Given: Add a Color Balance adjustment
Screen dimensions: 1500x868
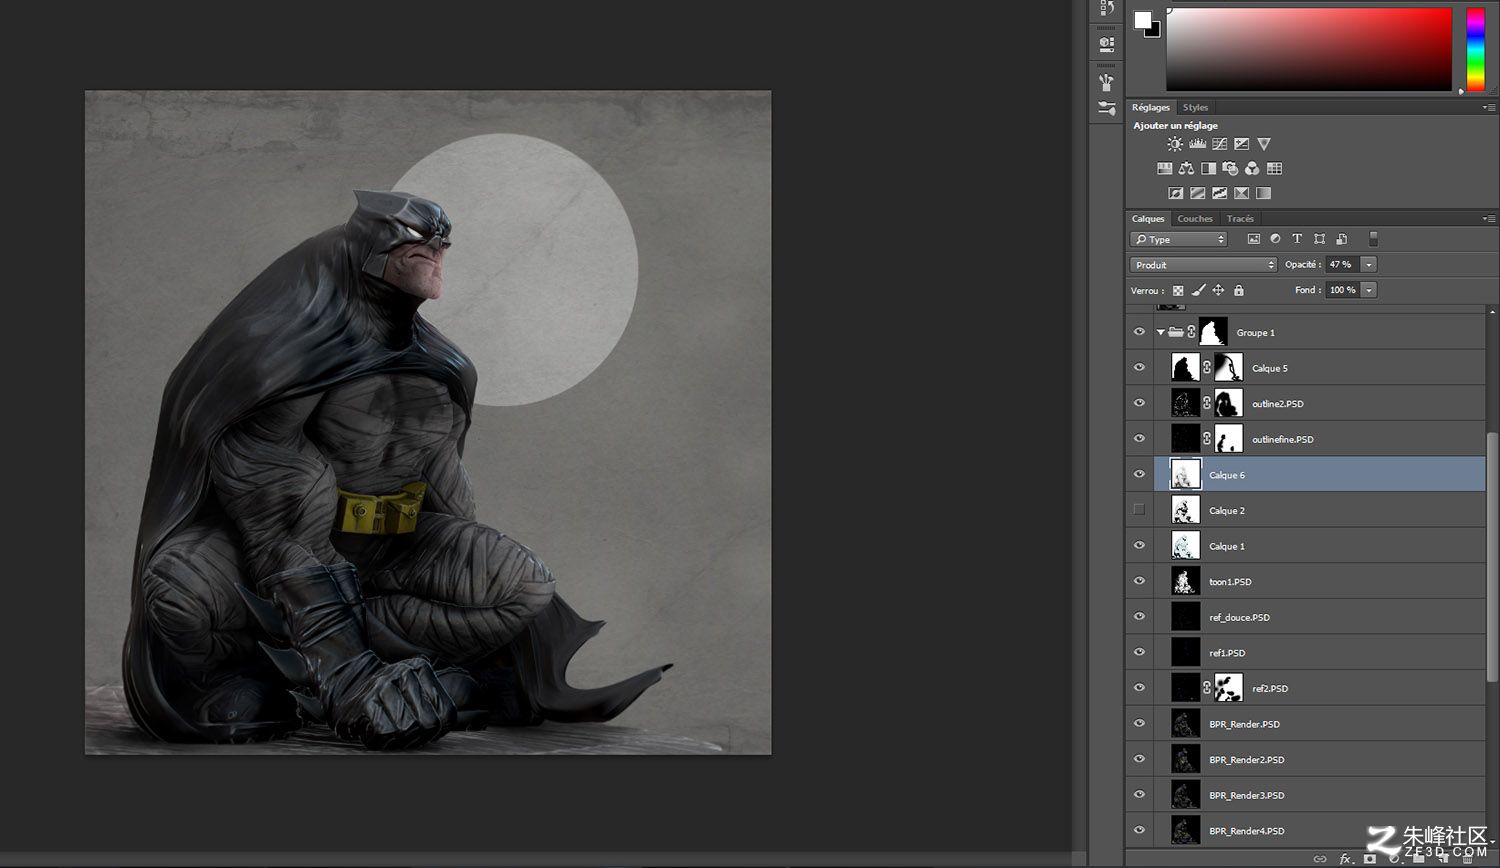Looking at the screenshot, I should (x=1186, y=168).
